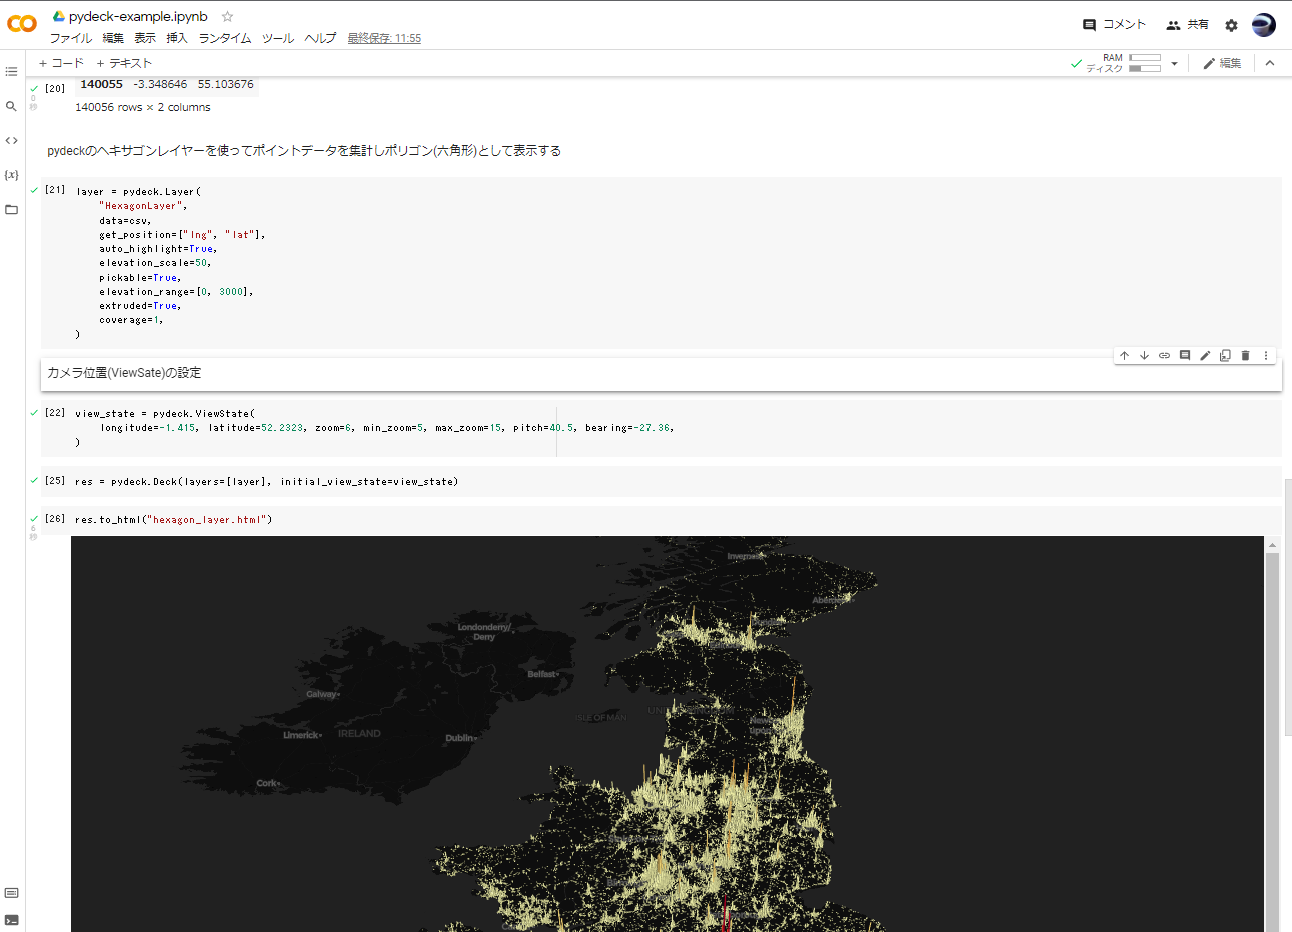Open the variables inspector {x} panel

(x=11, y=174)
